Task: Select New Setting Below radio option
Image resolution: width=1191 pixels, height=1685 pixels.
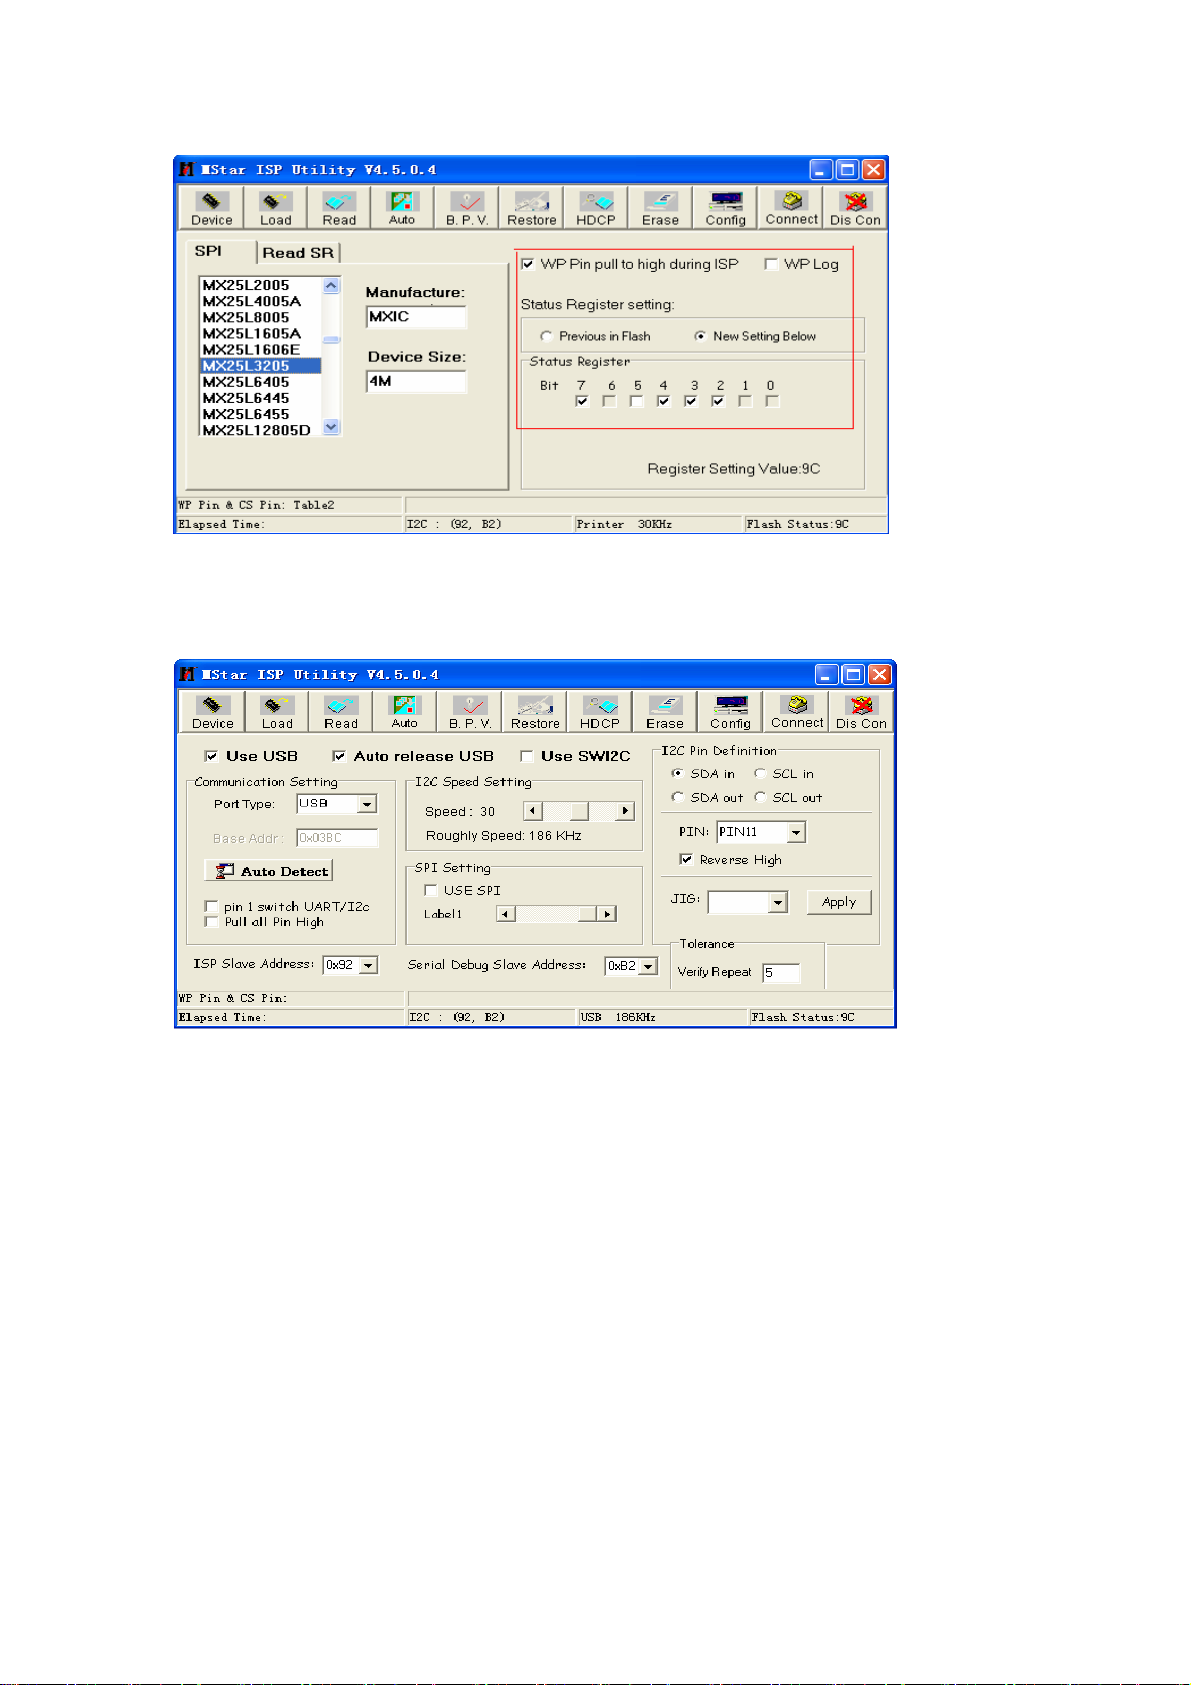Action: [x=700, y=336]
